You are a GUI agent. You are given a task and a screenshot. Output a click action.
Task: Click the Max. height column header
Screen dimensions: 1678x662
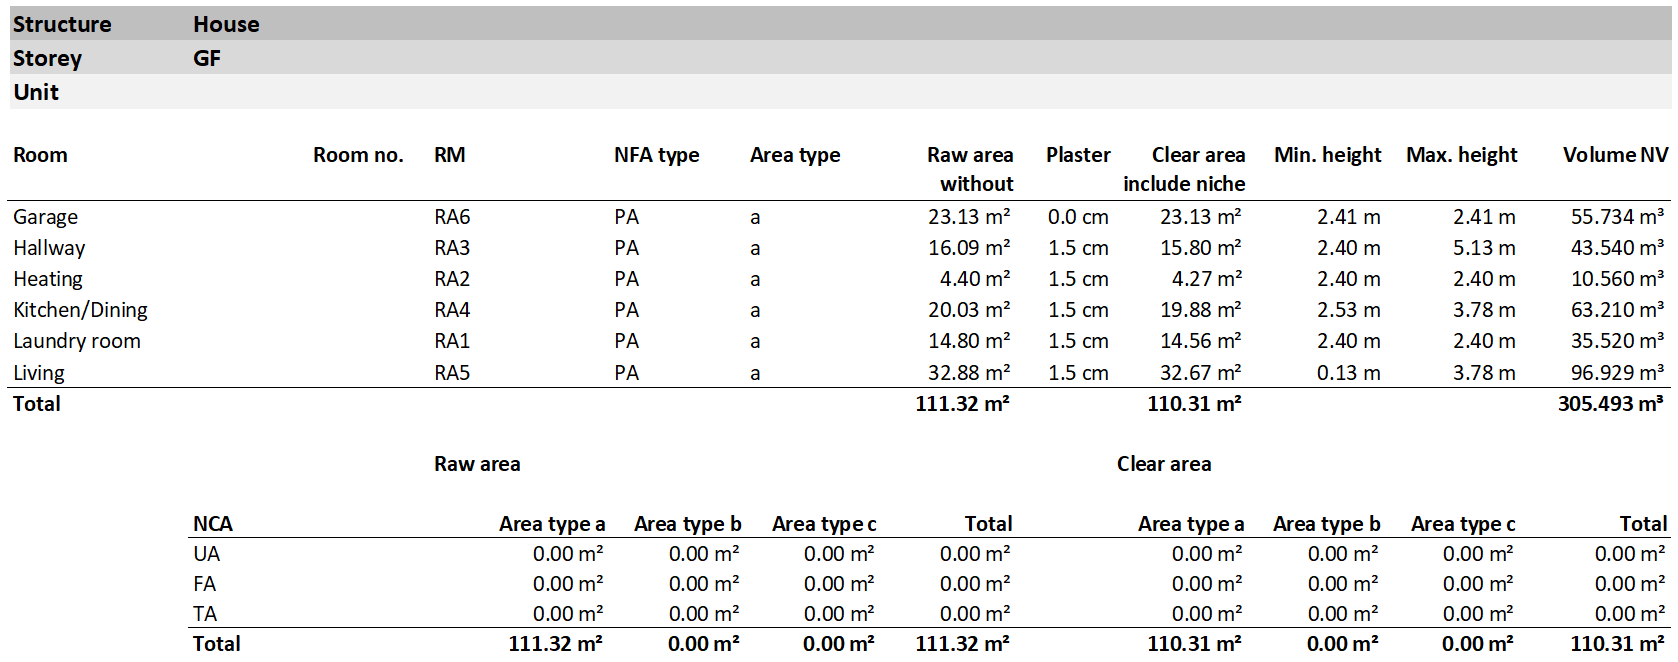1462,155
